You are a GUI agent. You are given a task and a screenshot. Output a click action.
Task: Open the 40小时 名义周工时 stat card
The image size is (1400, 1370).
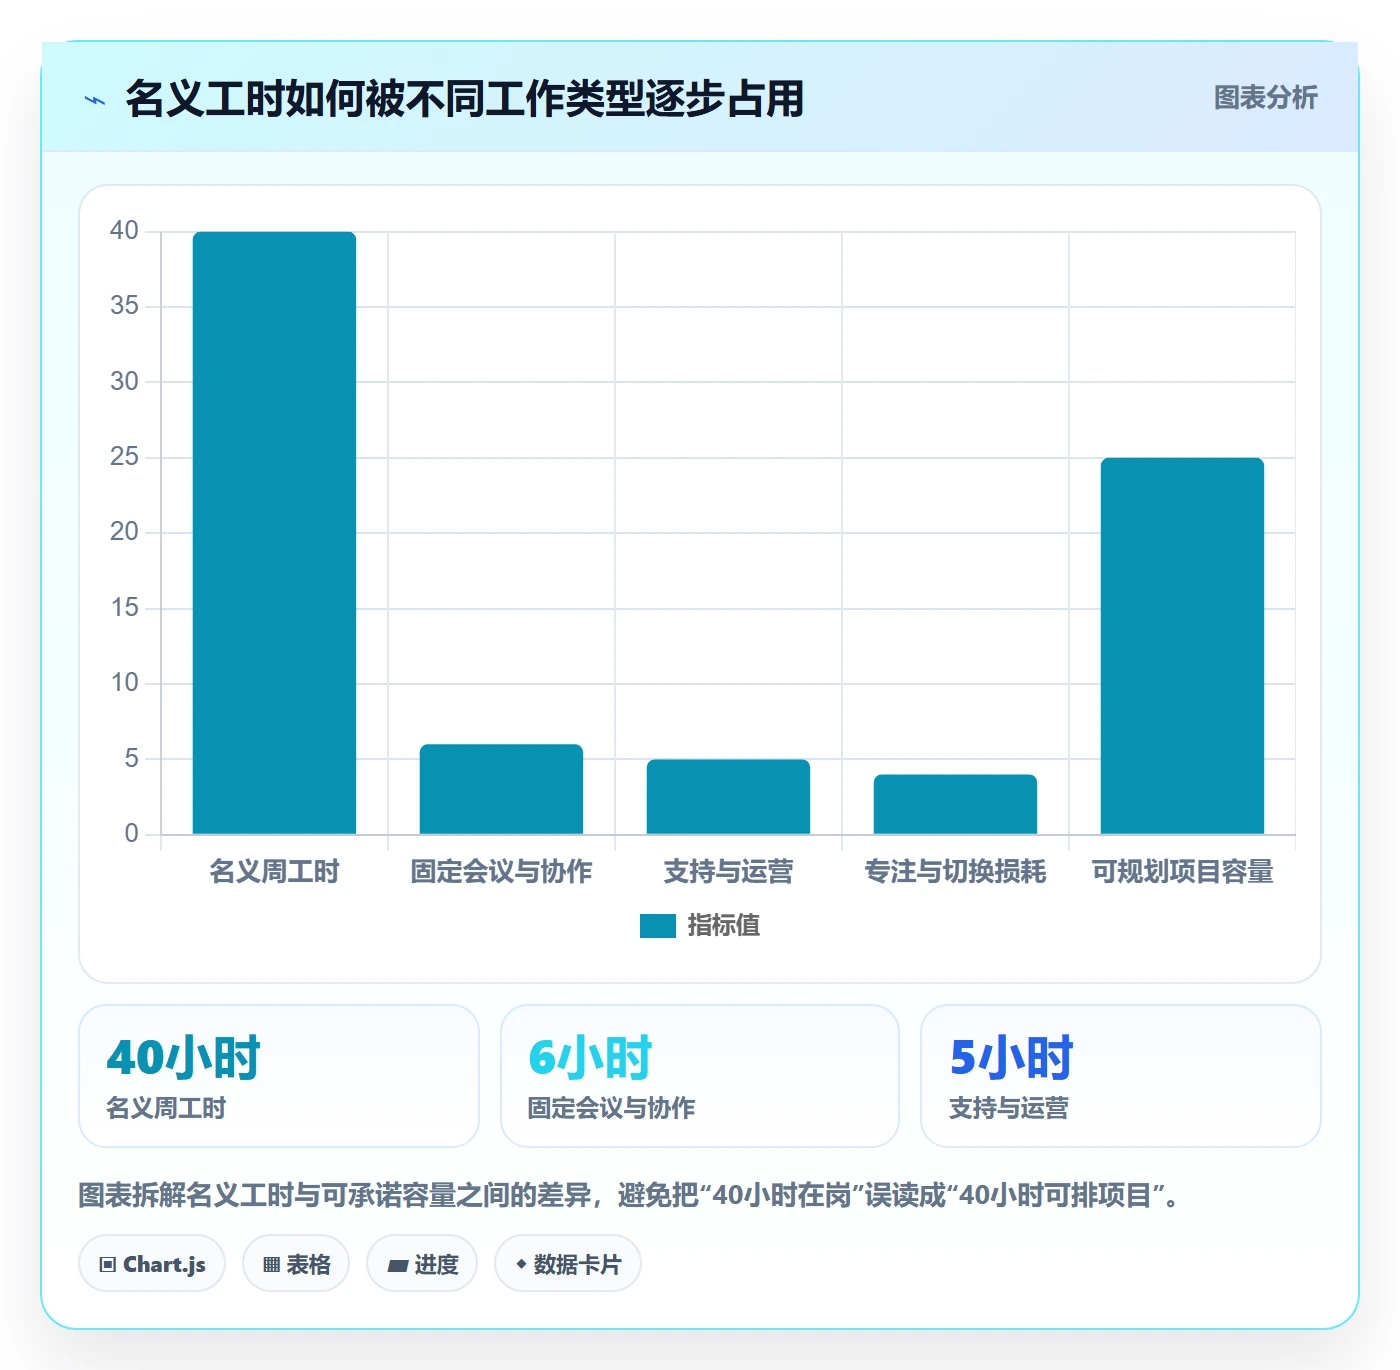[x=279, y=1076]
